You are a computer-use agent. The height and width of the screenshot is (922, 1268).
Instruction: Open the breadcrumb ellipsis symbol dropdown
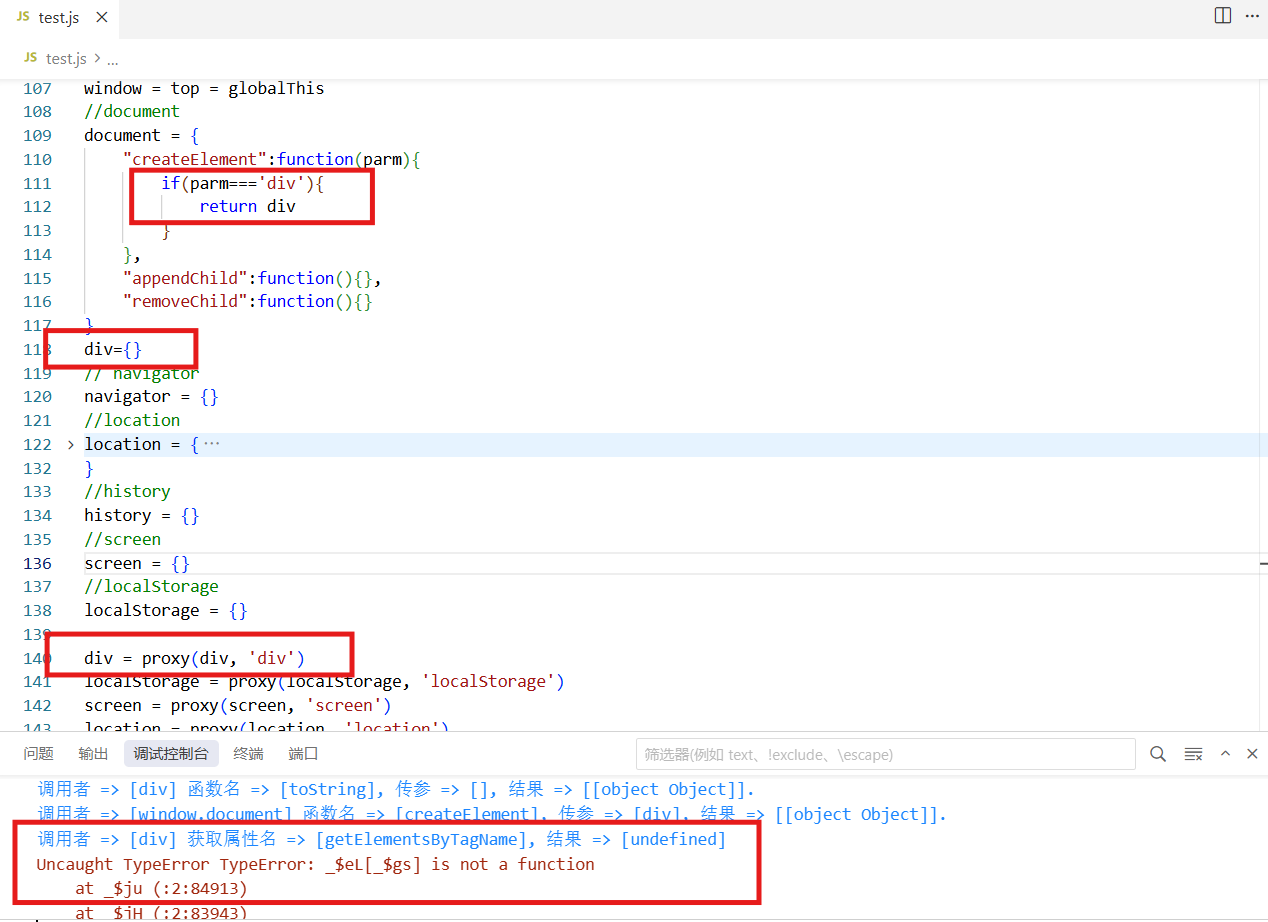click(112, 59)
